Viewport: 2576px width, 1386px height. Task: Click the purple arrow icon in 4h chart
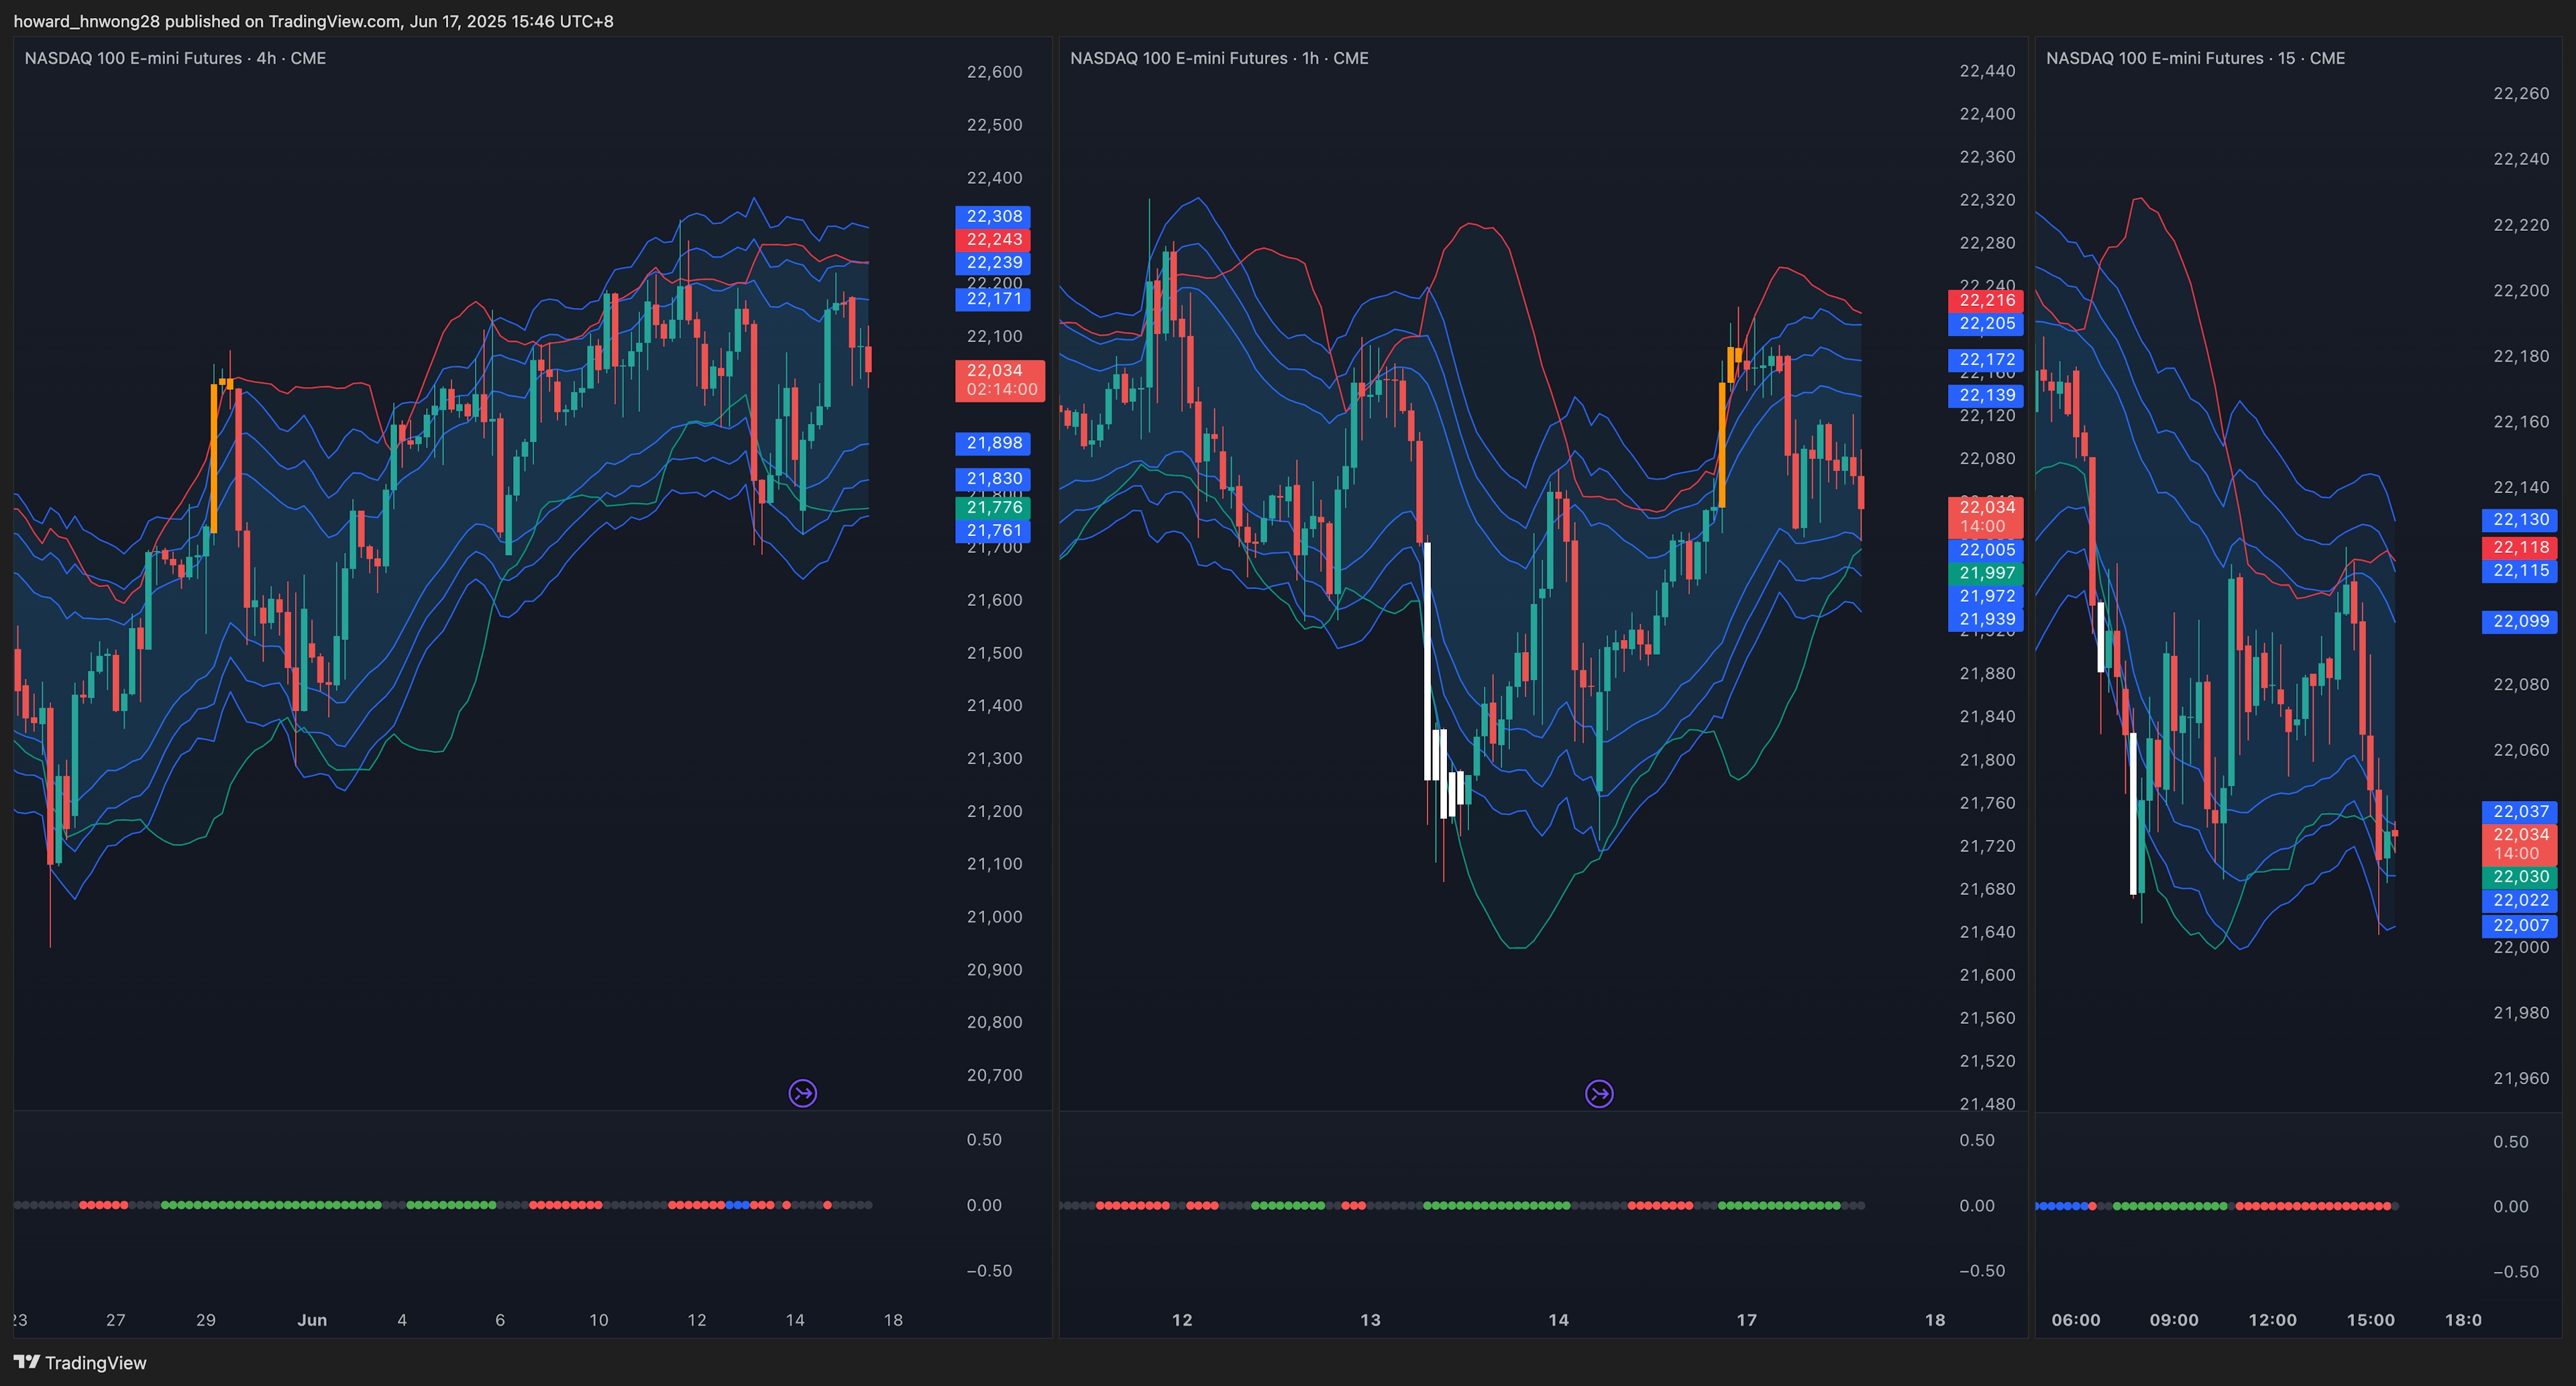802,1093
